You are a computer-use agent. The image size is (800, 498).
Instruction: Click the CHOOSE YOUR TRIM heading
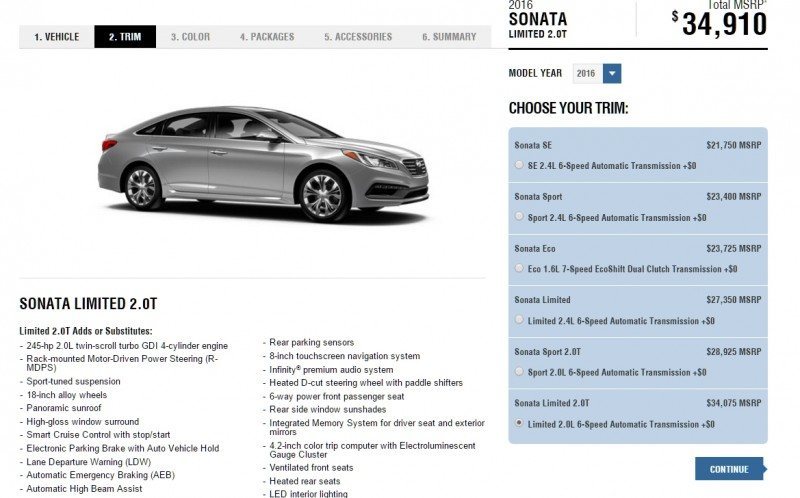click(x=568, y=108)
